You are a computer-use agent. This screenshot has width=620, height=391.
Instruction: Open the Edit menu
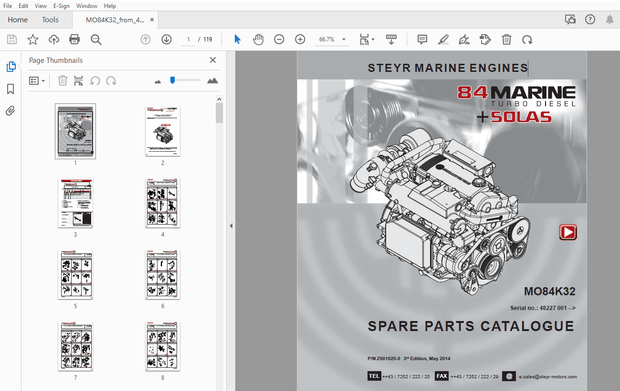pos(23,6)
